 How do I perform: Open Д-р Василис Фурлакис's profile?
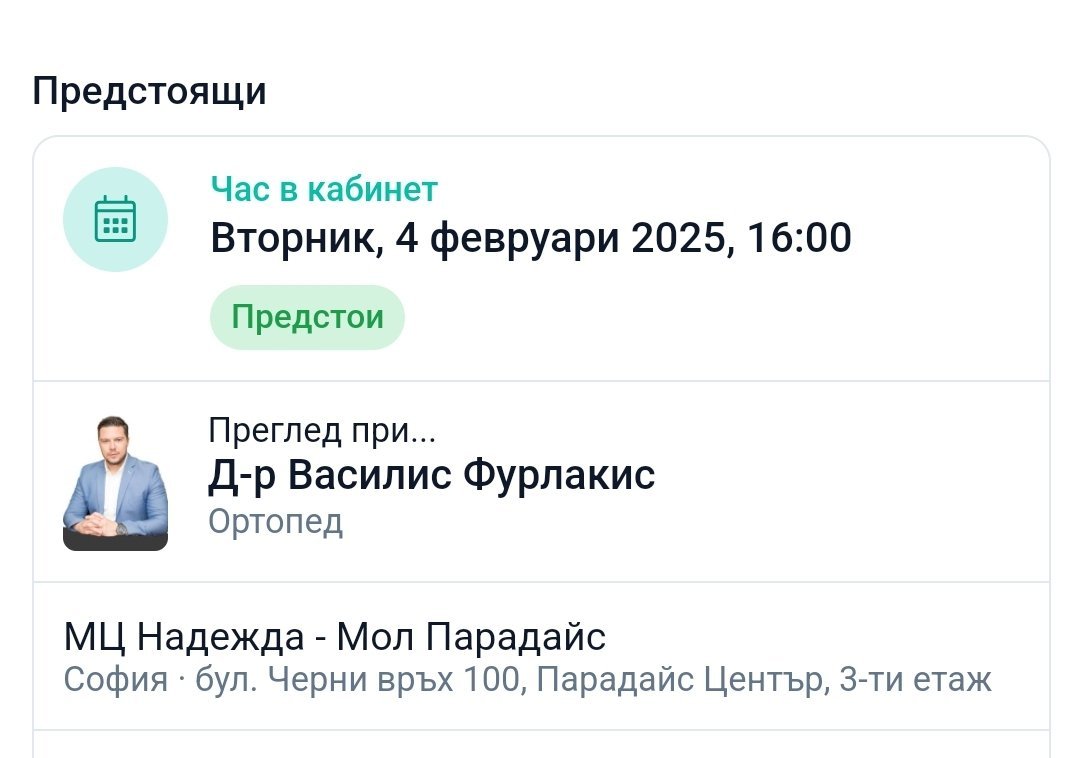click(431, 475)
